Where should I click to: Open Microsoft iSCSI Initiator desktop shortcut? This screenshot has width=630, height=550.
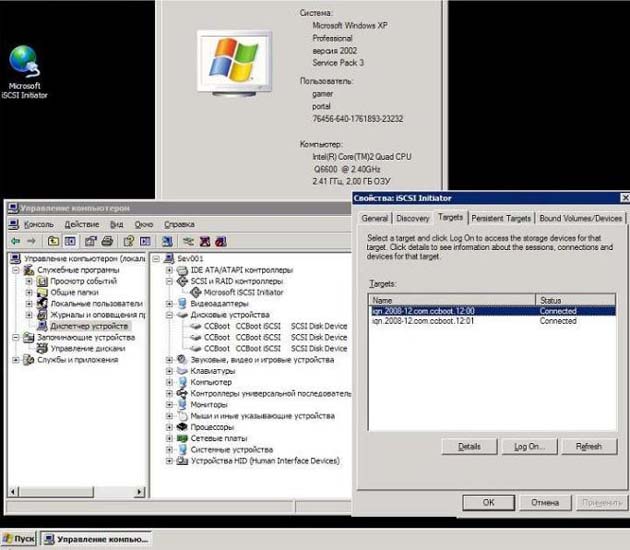pos(24,72)
